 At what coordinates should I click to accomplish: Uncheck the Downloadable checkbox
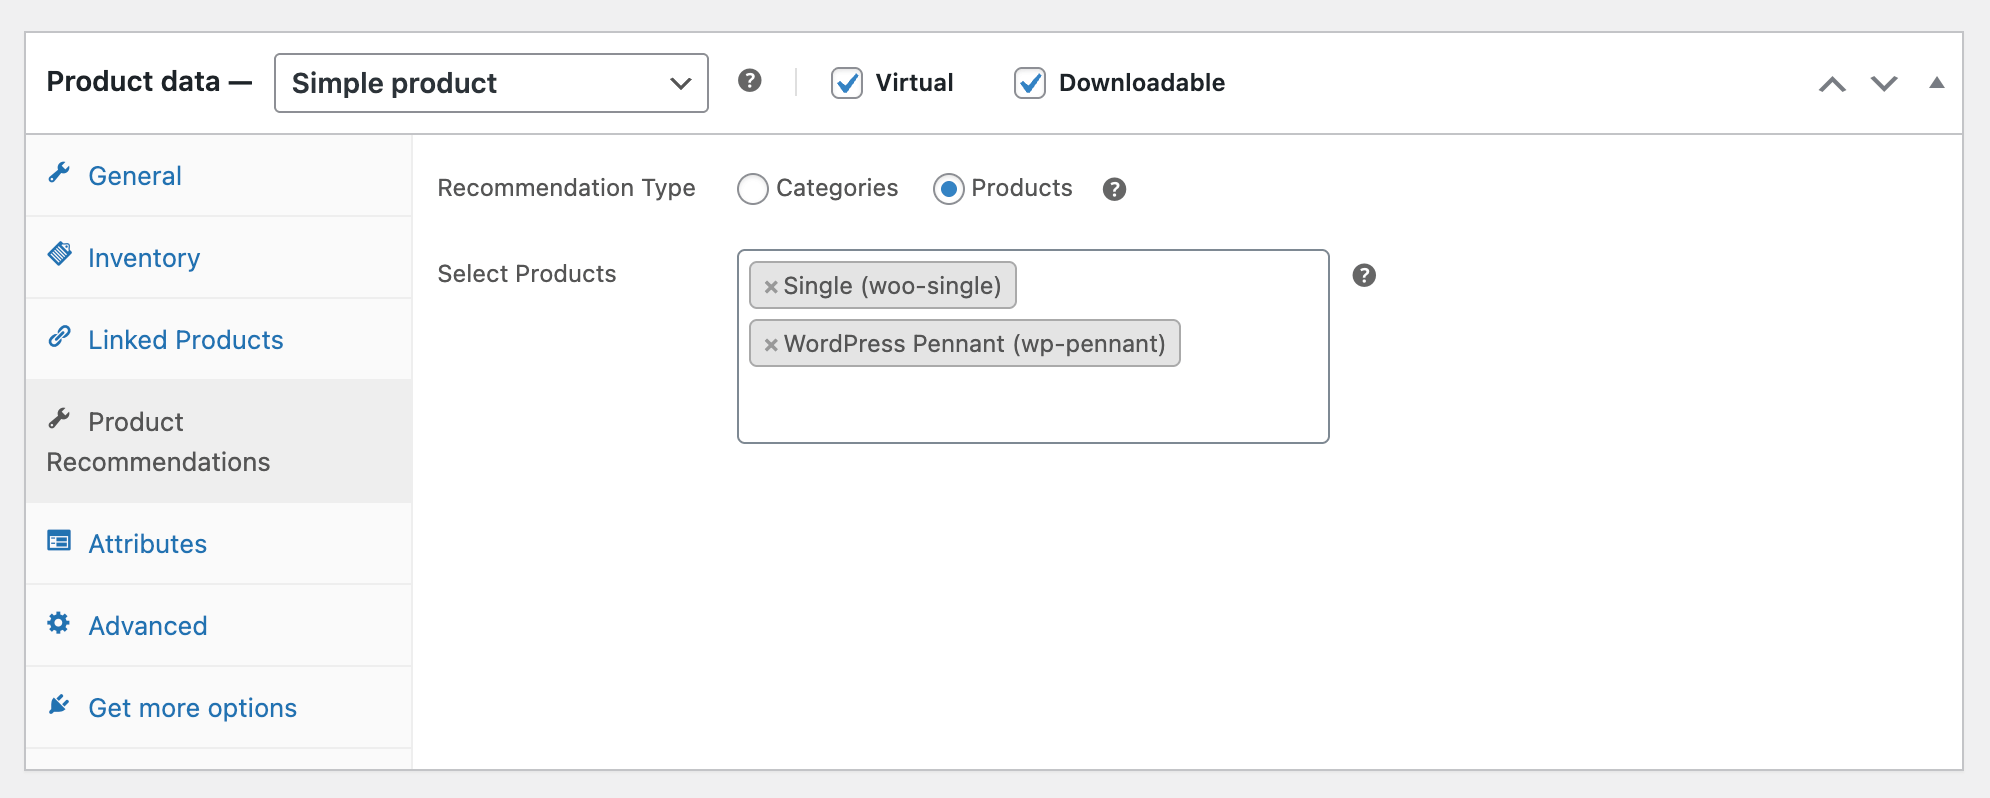point(1030,83)
